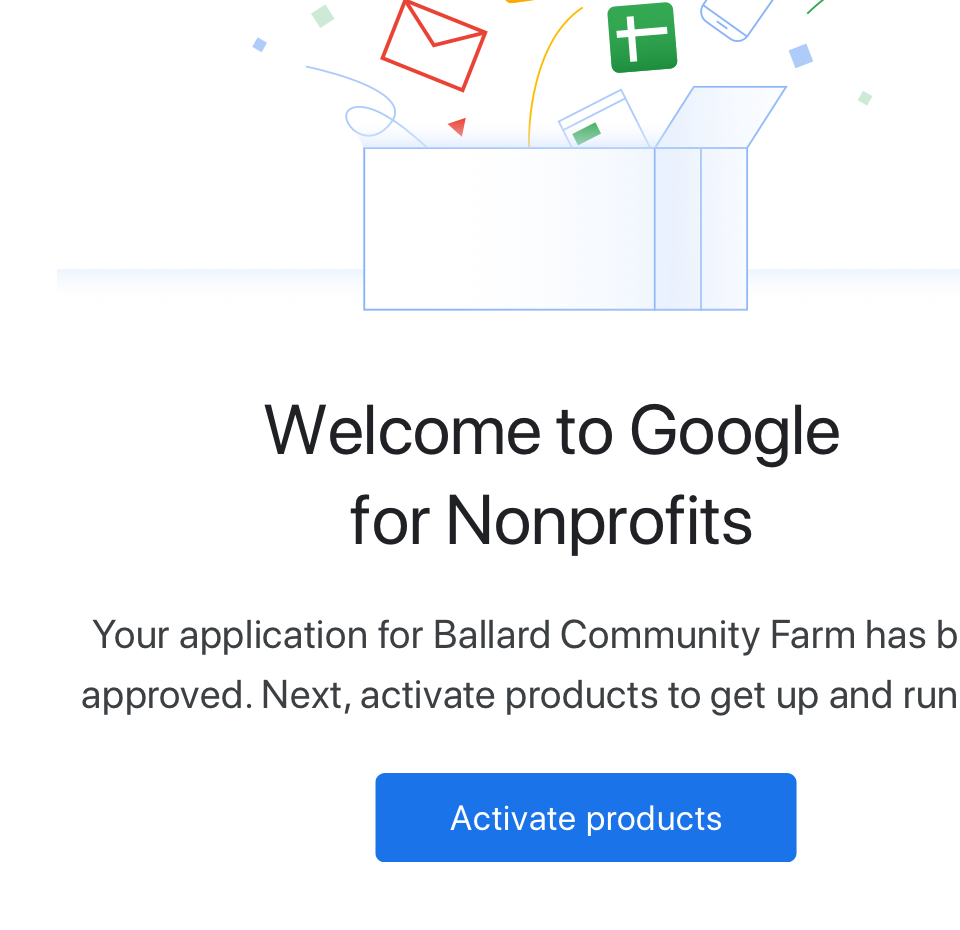This screenshot has width=960, height=930.
Task: Tap the blue outlined phone icon
Action: (736, 20)
